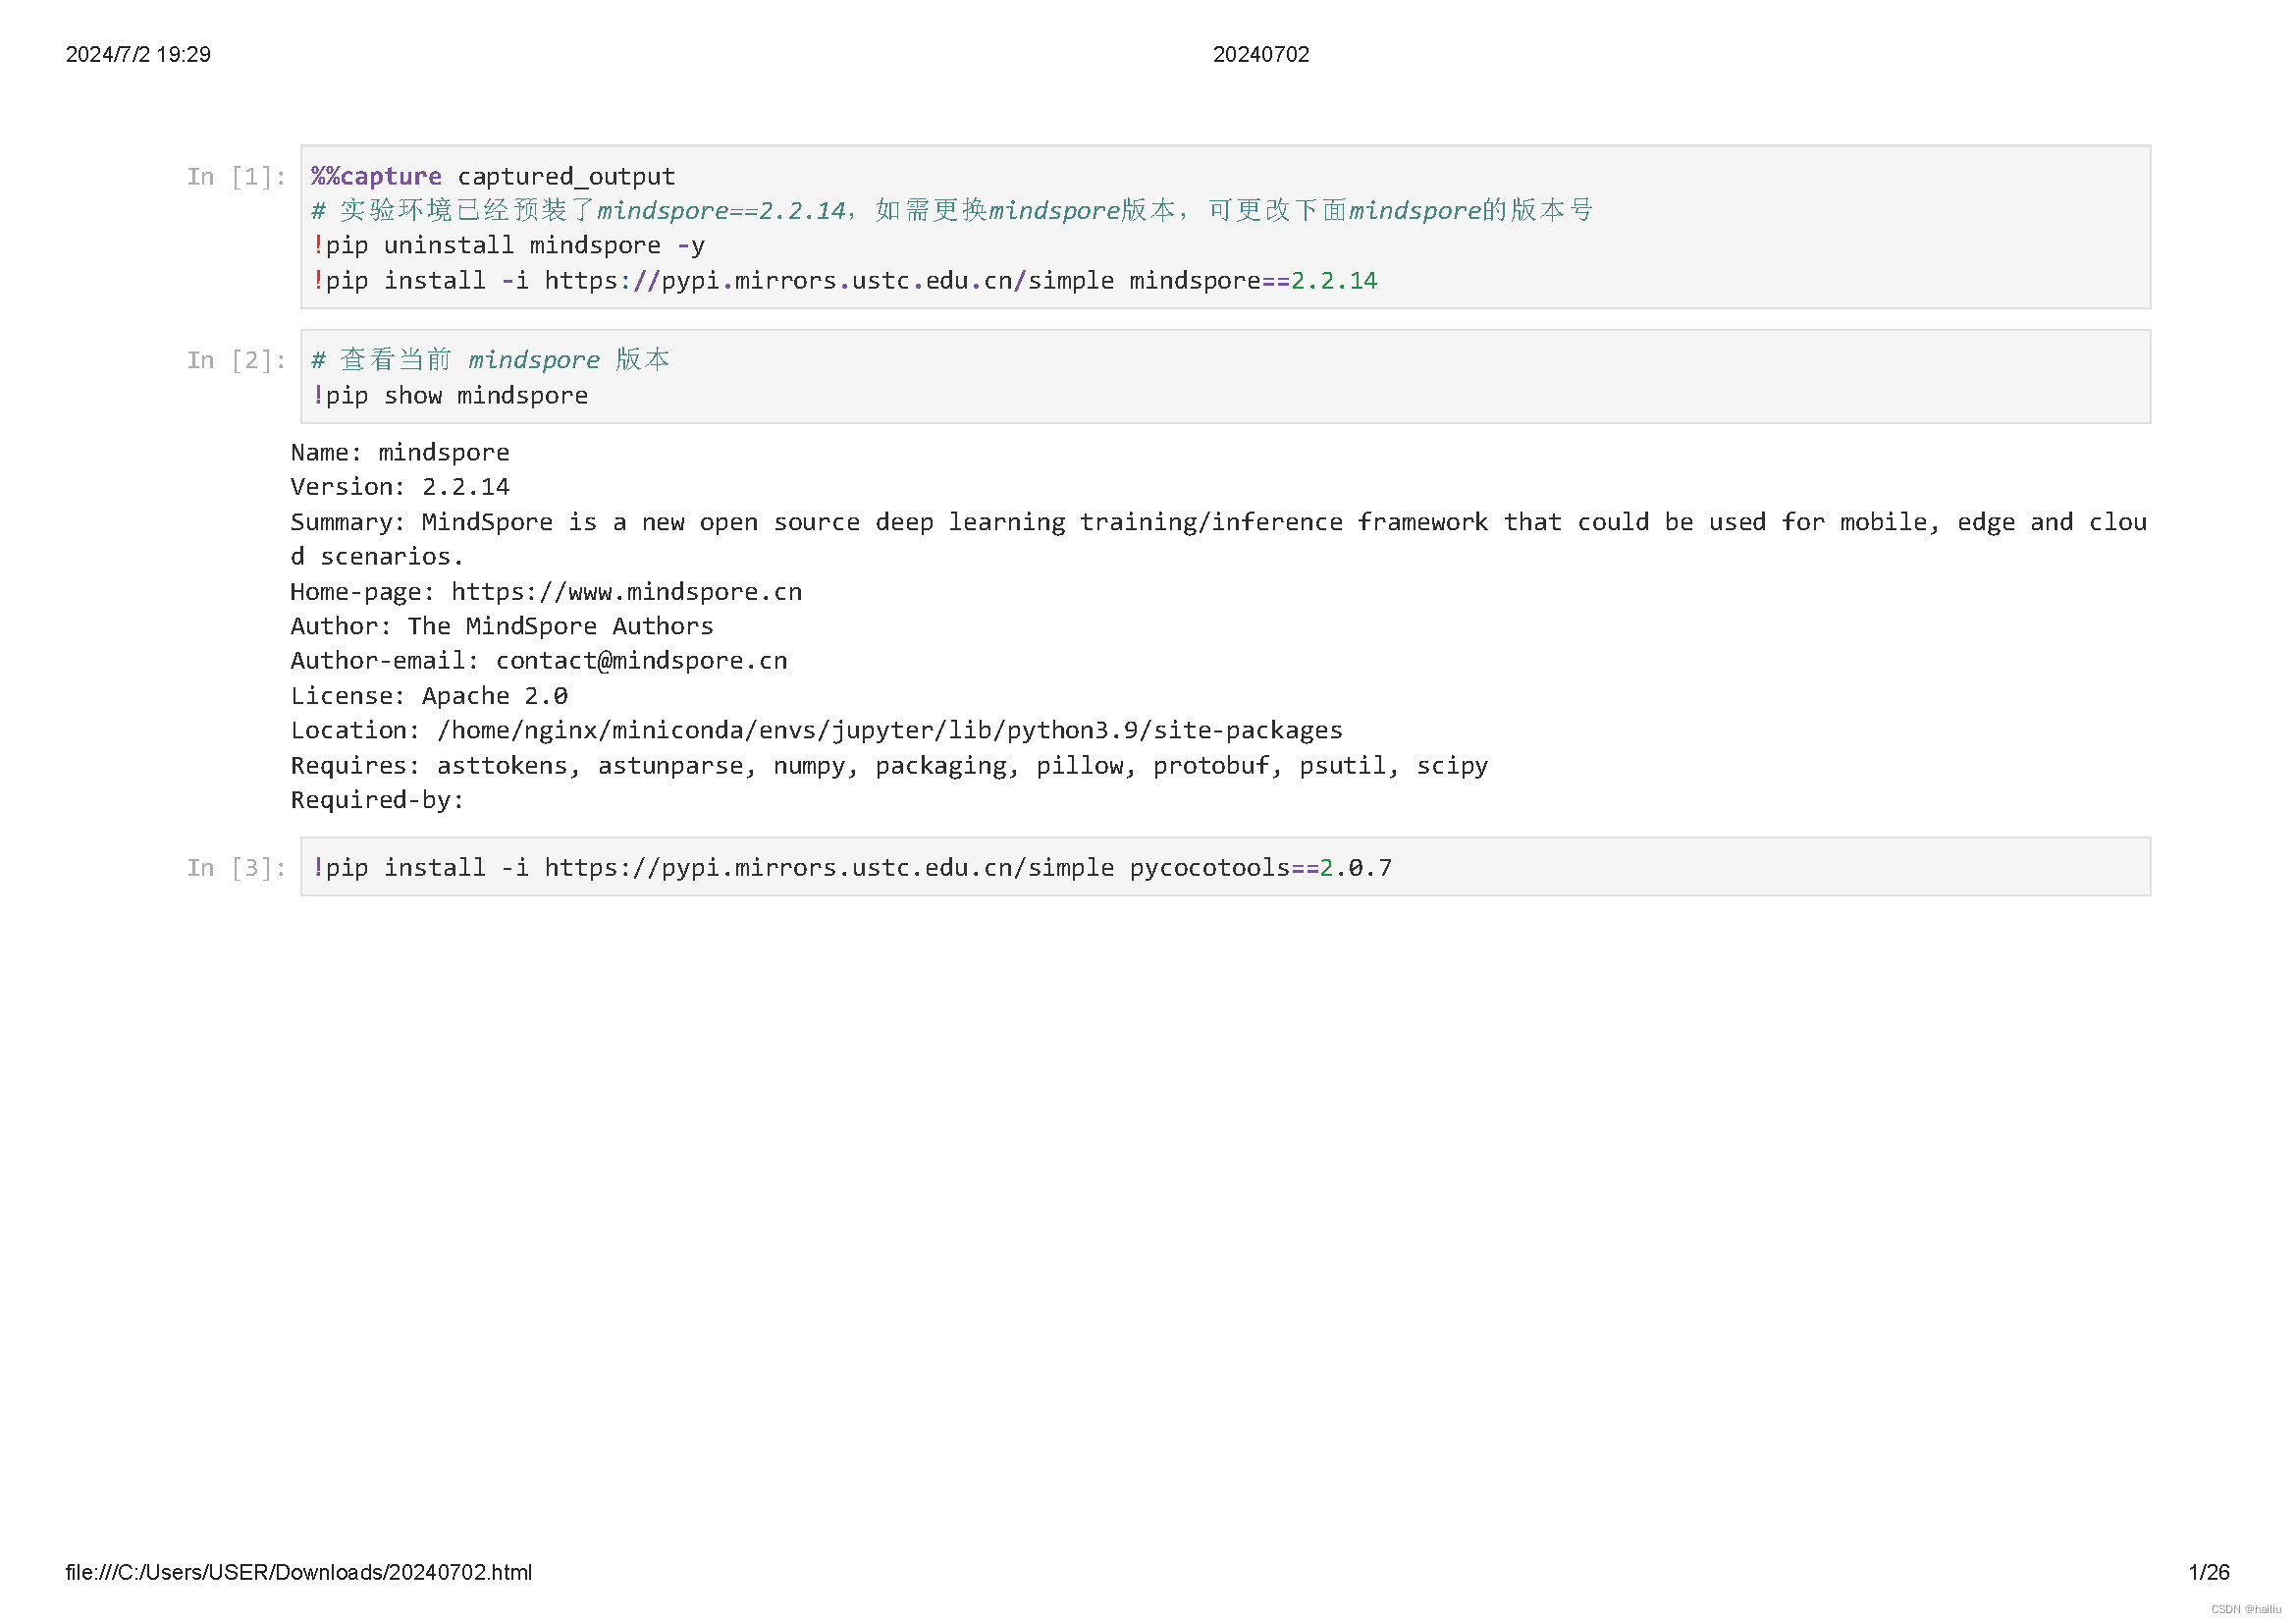Click the 2024/7/2 19:29 timestamp header
Viewport: 2296px width, 1623px height.
[138, 55]
